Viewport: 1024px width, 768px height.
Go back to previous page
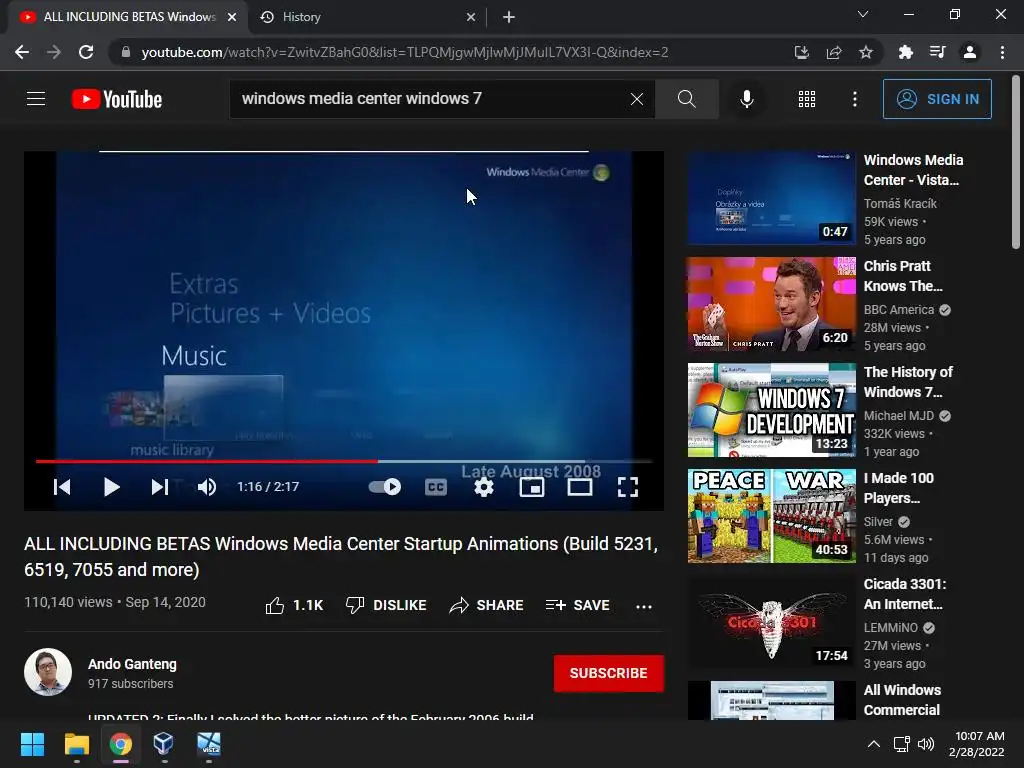[x=22, y=52]
